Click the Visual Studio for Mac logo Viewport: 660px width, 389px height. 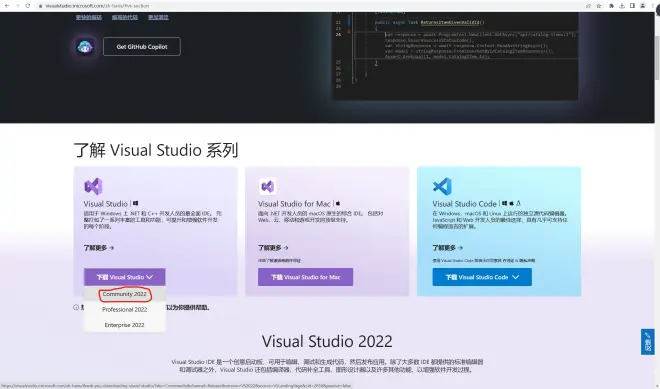[268, 187]
